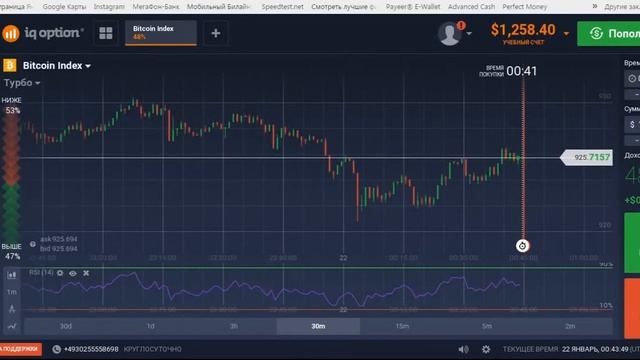This screenshot has height=360, width=640.
Task: Click the red lower put button
Action: 632,309
